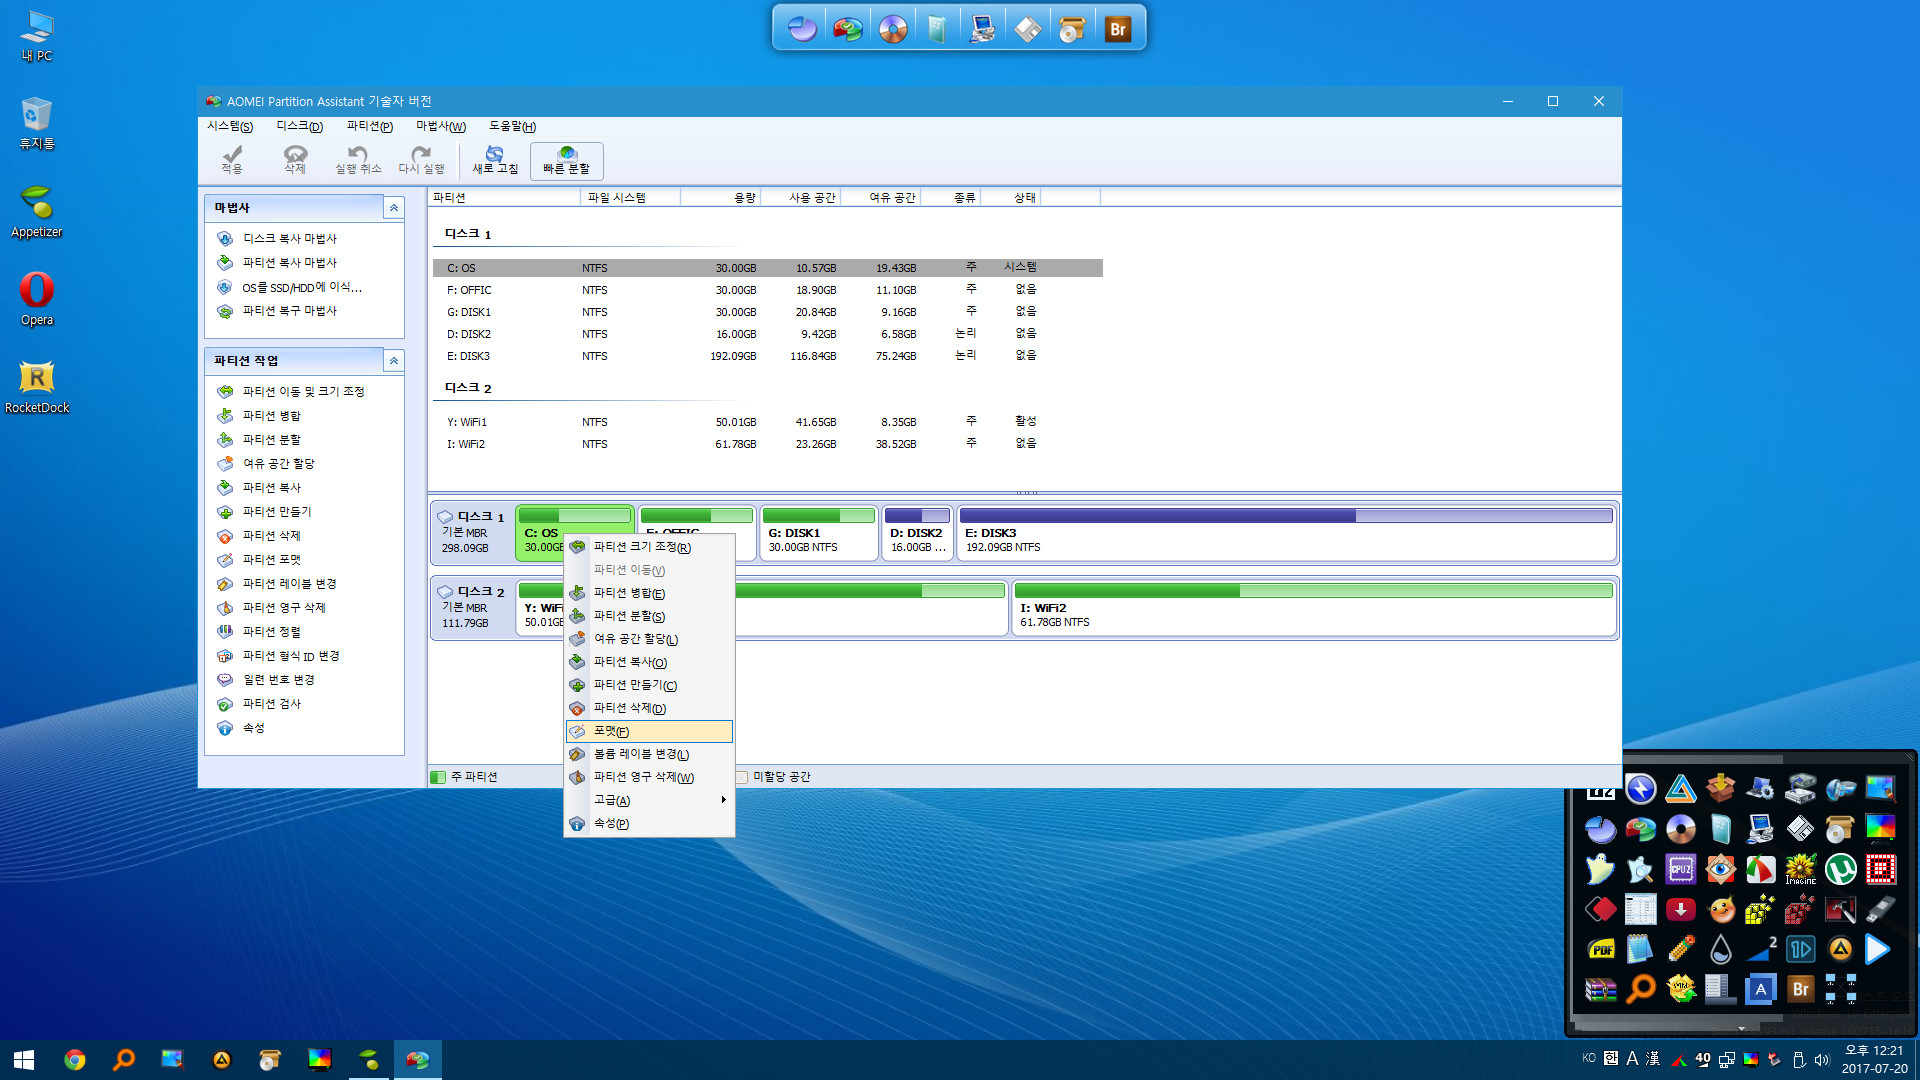Open 속성 in the sidebar operations list

point(253,727)
